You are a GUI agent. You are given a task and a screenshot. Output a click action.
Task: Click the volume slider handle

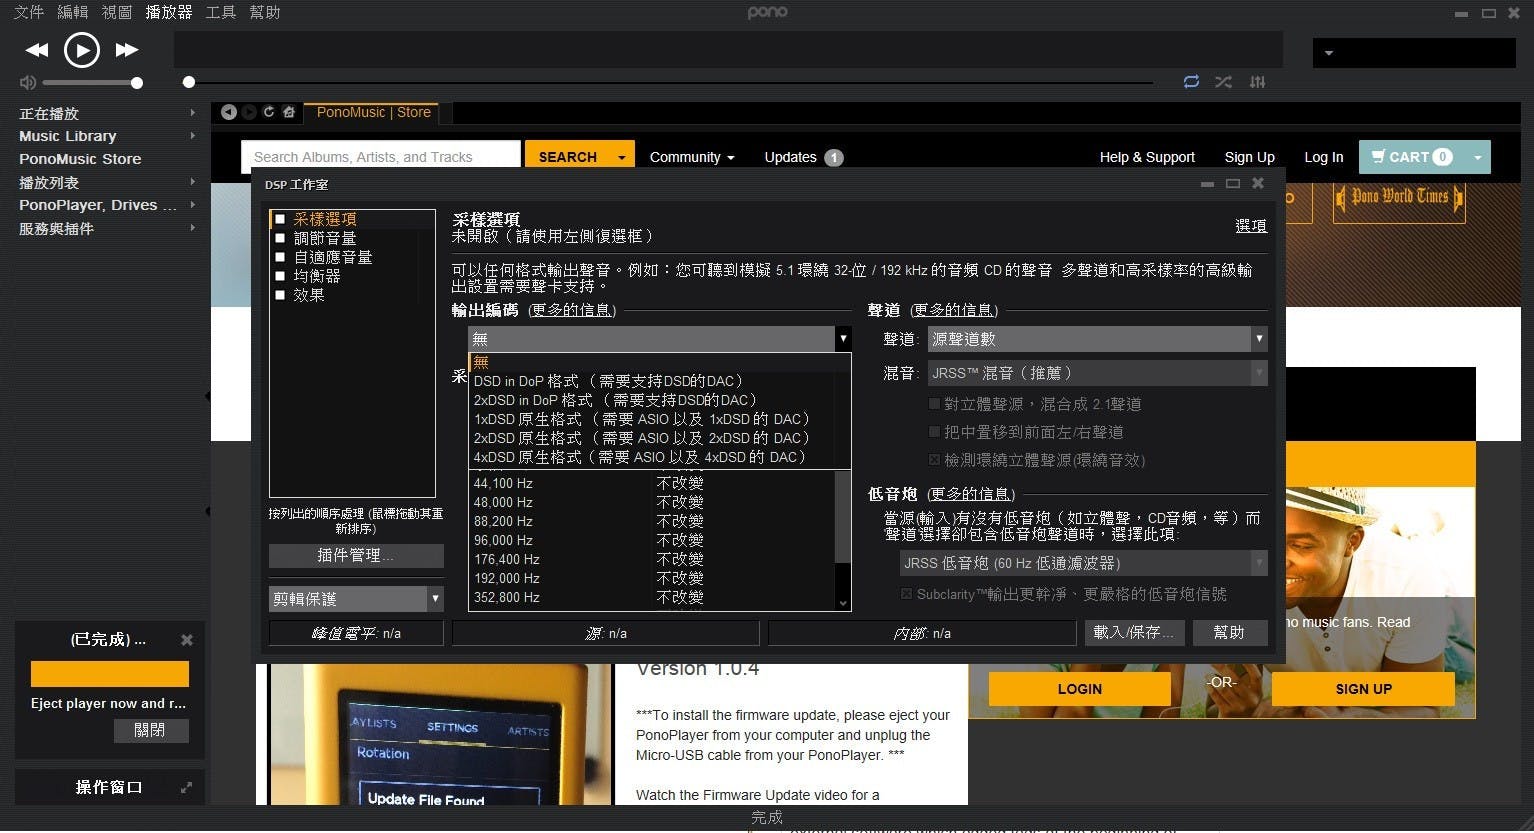pos(137,83)
